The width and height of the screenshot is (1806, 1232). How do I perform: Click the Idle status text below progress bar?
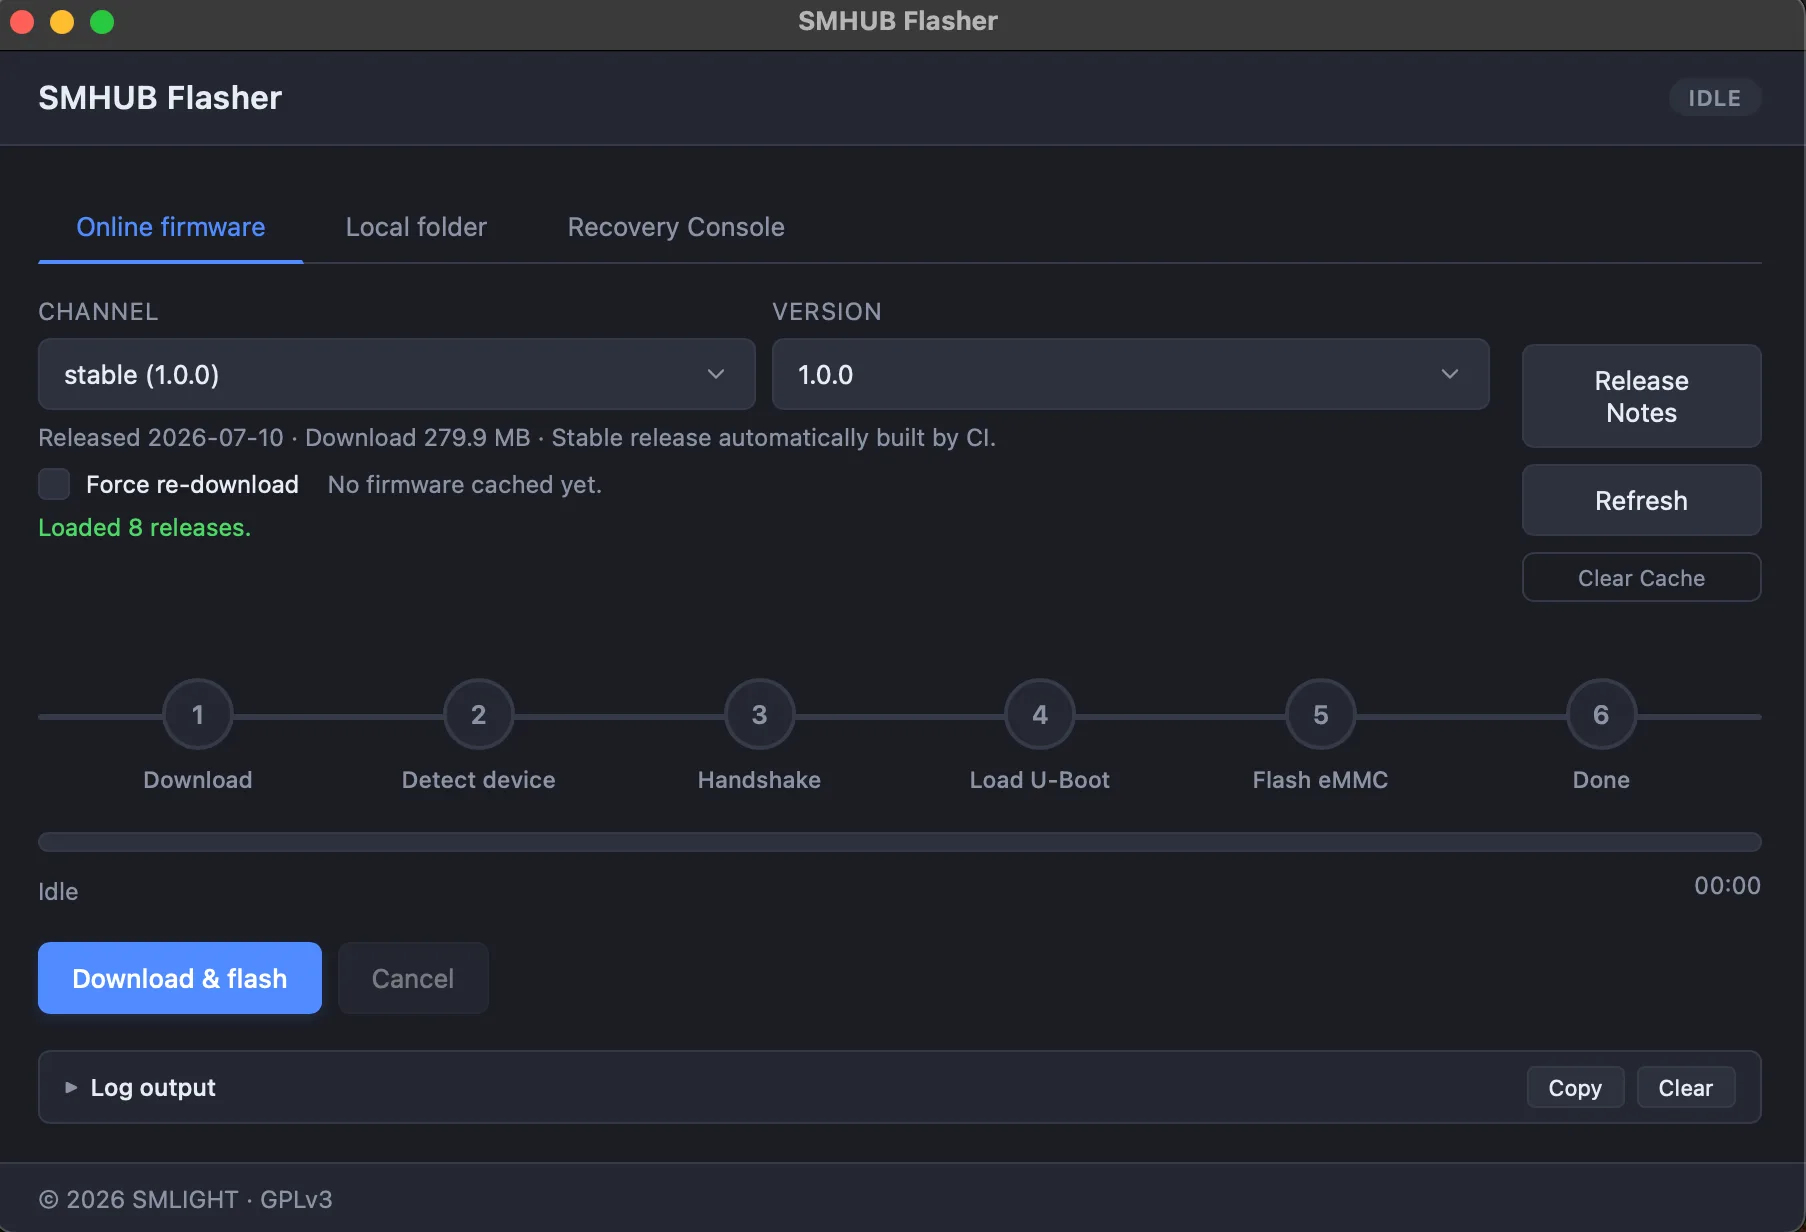click(x=58, y=892)
